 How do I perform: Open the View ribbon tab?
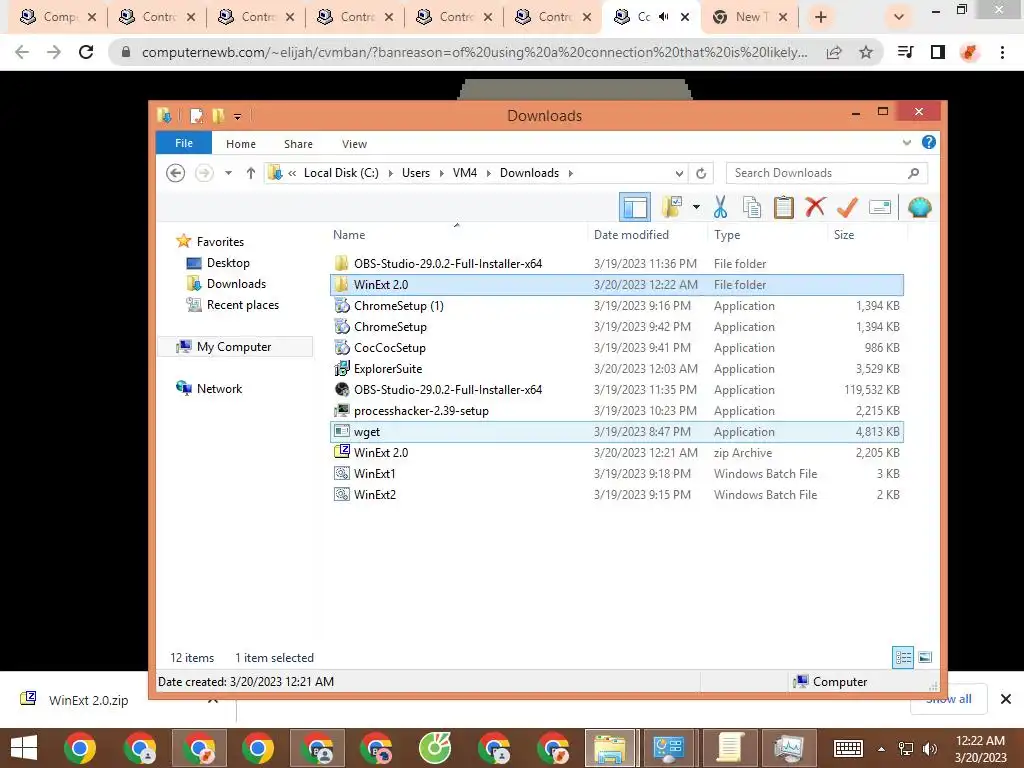pyautogui.click(x=354, y=144)
